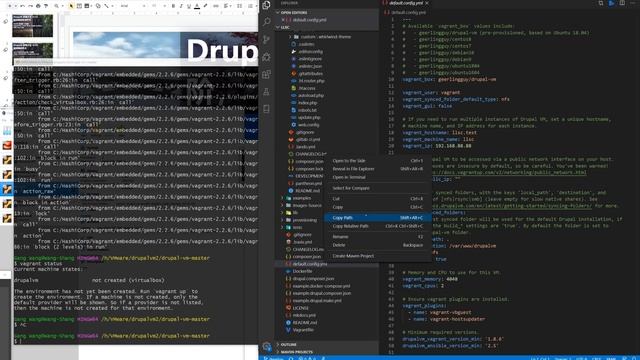
Task: Open LICENSE file in Explorer tree
Action: point(300,308)
